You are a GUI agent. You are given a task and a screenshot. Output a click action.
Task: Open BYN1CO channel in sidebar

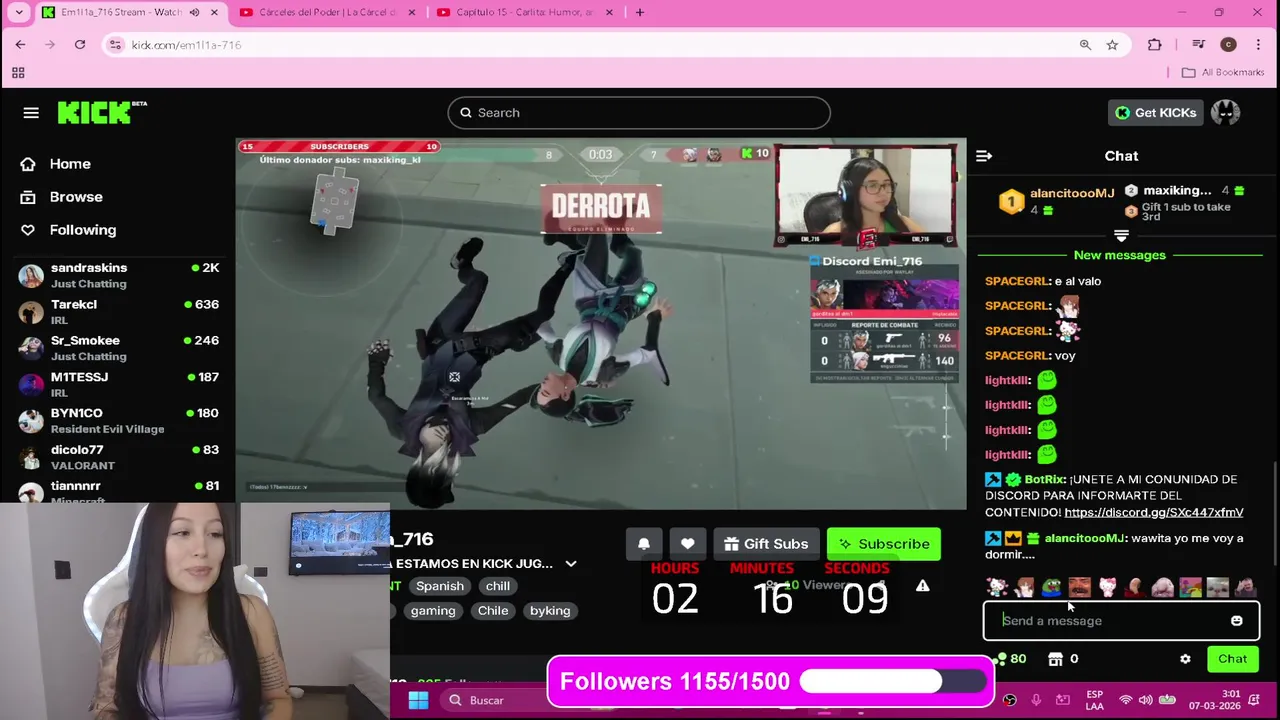pos(118,421)
